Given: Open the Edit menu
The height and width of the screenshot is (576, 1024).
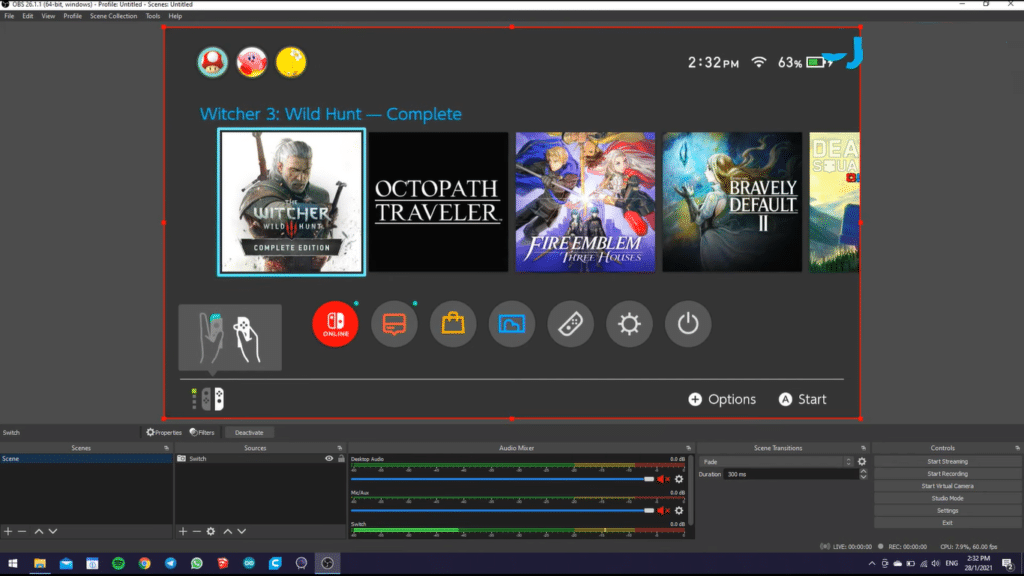Looking at the screenshot, I should pyautogui.click(x=27, y=16).
